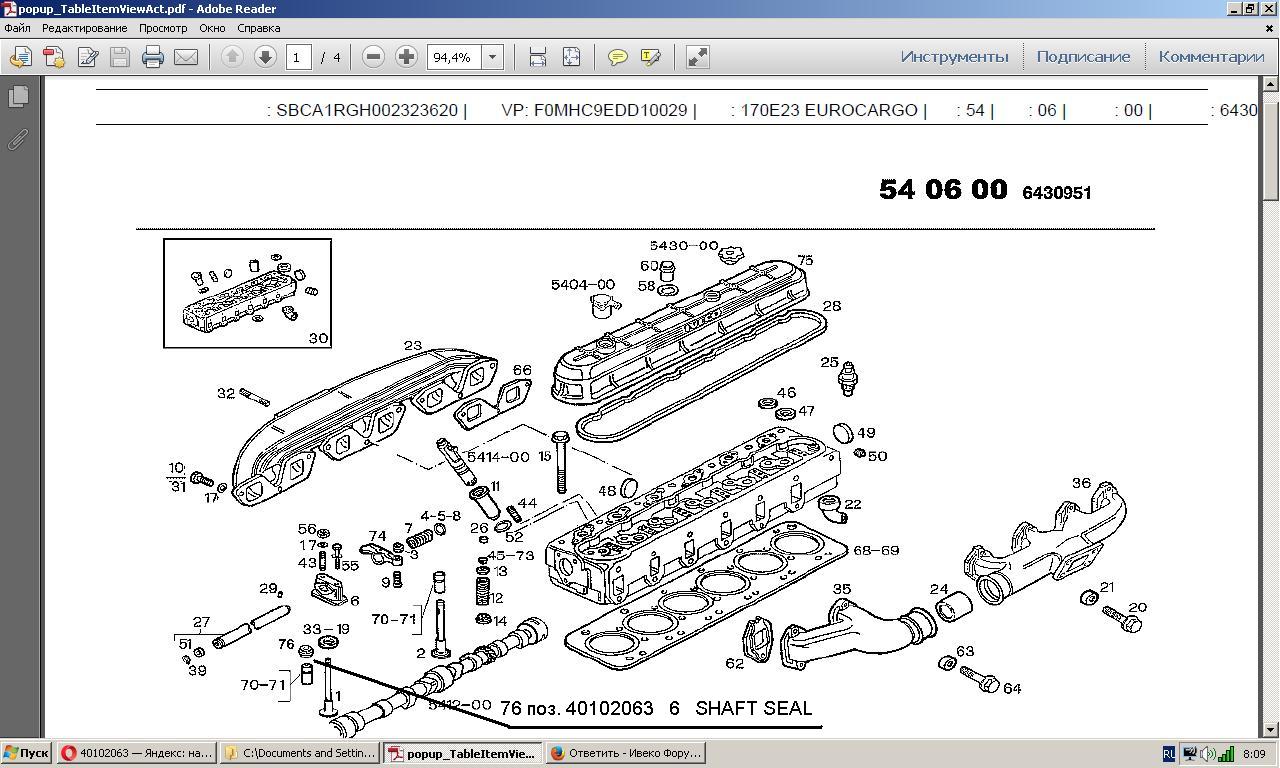Click part number 36 exhaust manifold label

point(1081,483)
